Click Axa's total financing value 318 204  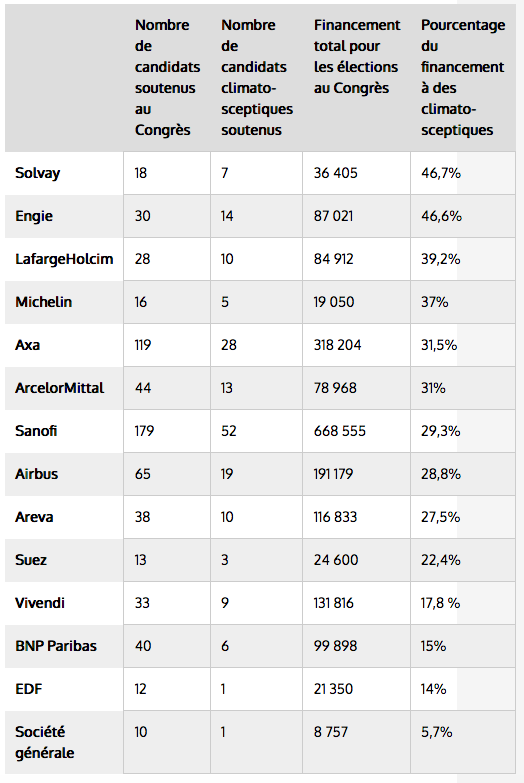[x=337, y=345]
